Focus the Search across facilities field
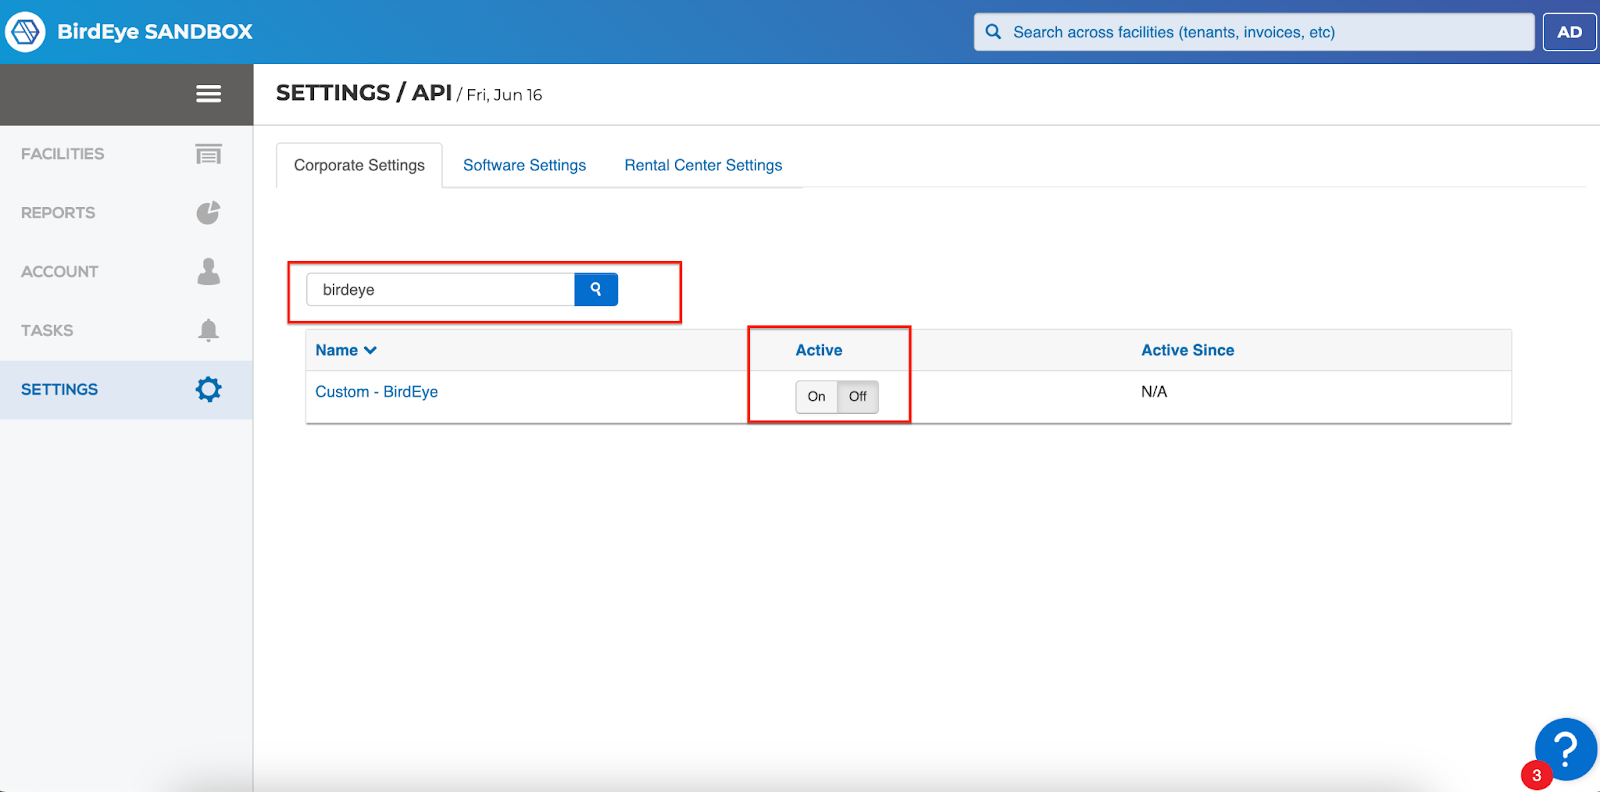The image size is (1600, 792). pos(1254,32)
